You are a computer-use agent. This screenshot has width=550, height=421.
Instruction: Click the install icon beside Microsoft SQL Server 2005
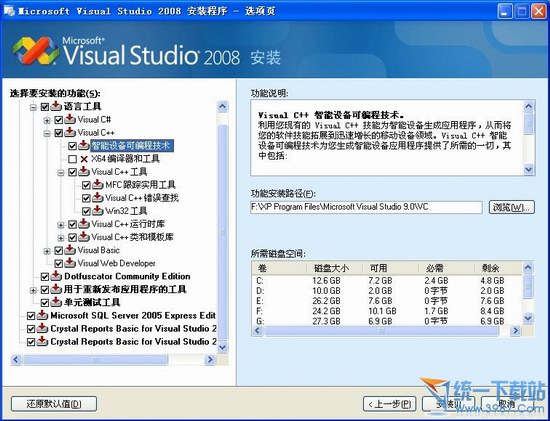click(42, 315)
